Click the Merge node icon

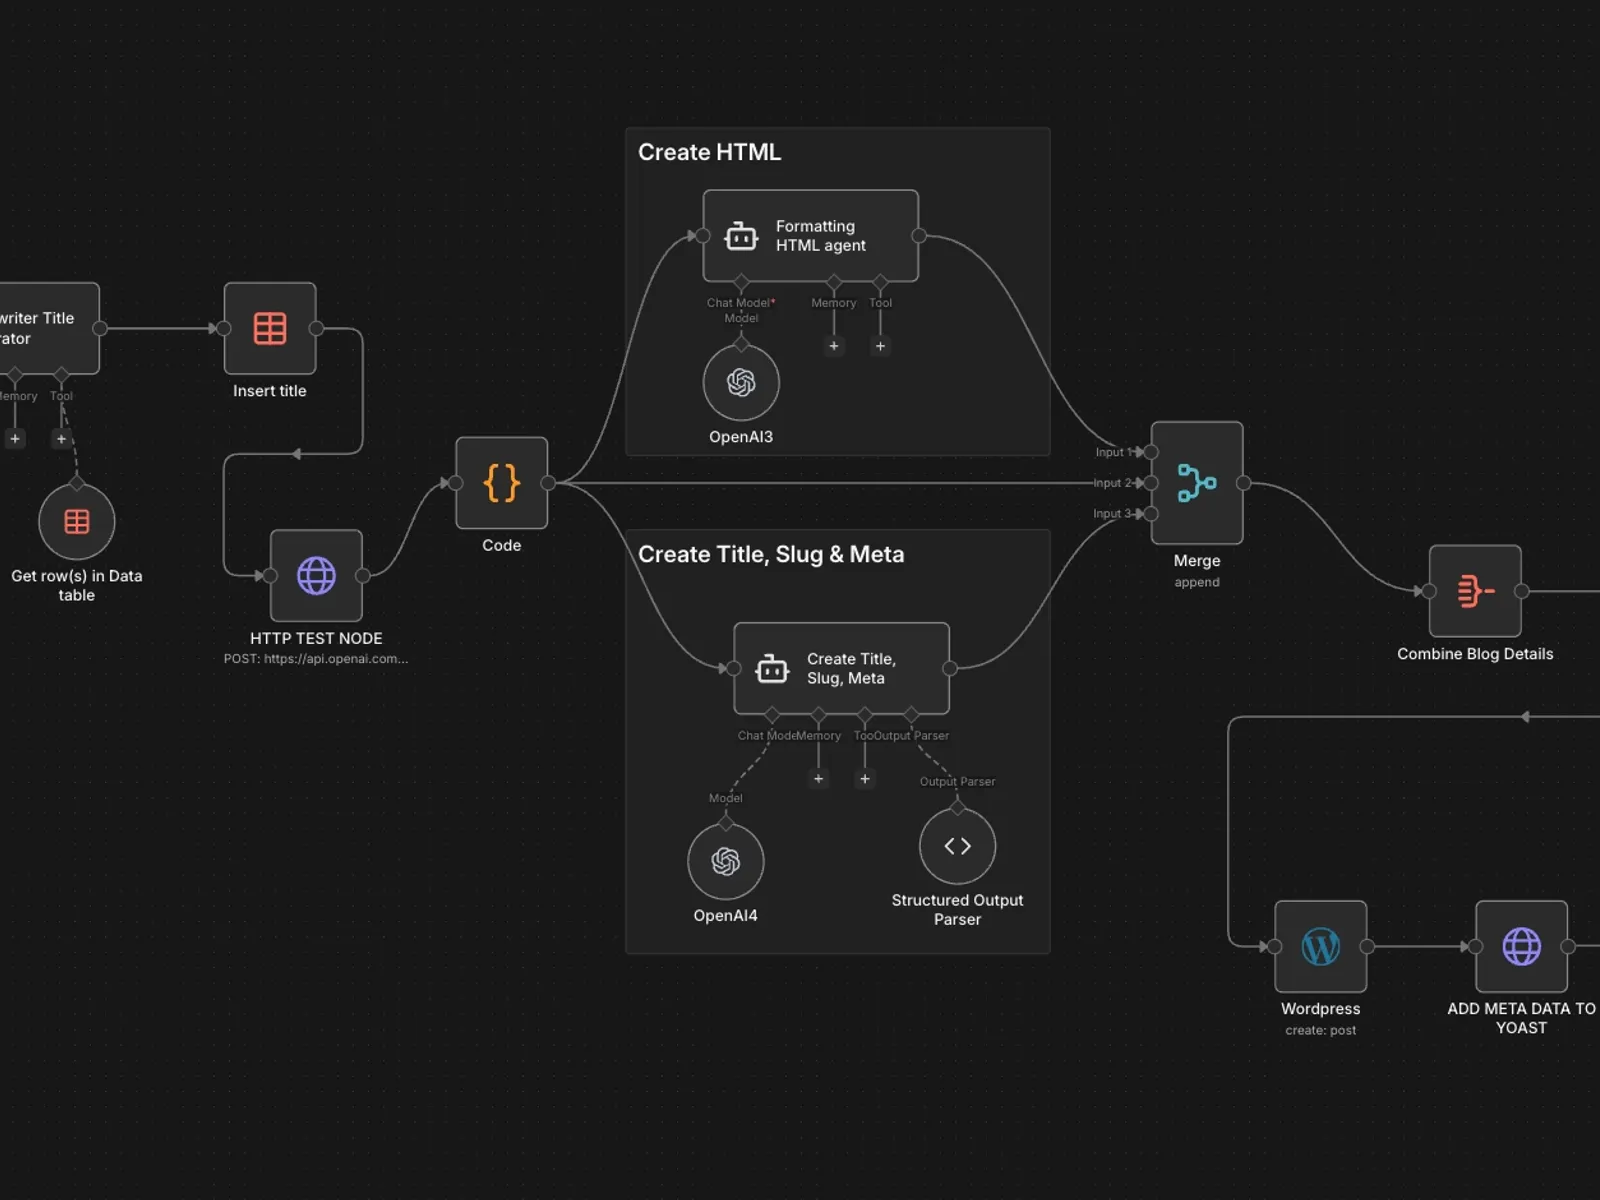1196,483
